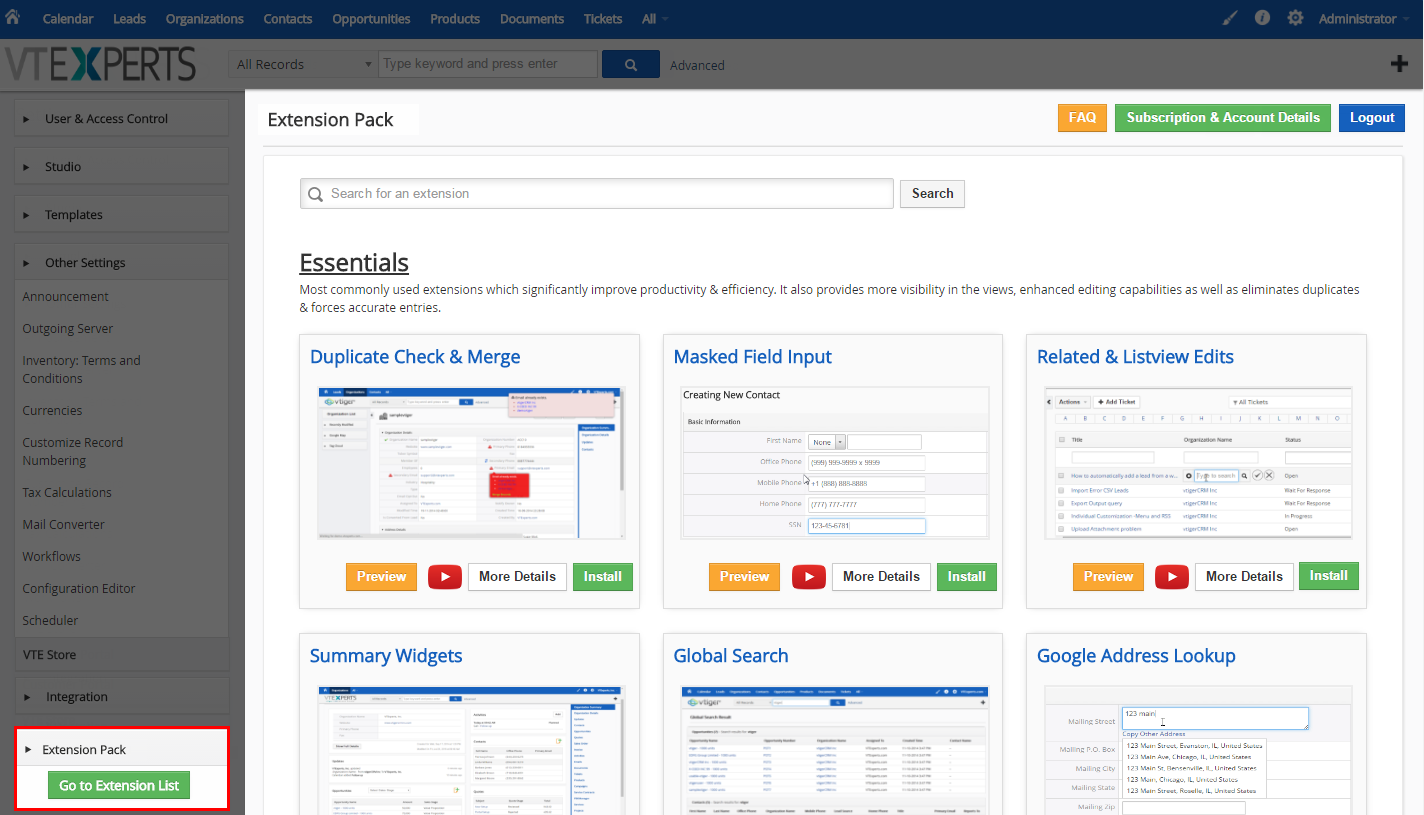Open Inventory: Terms and Conditions
The width and height of the screenshot is (1424, 815).
82,370
